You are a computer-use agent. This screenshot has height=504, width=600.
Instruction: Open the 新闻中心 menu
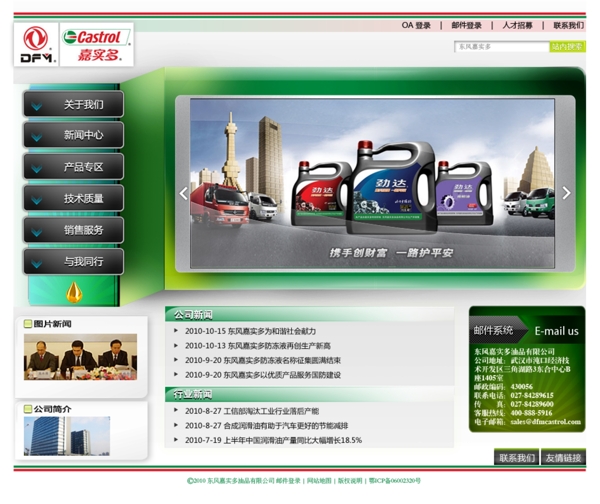(73, 135)
